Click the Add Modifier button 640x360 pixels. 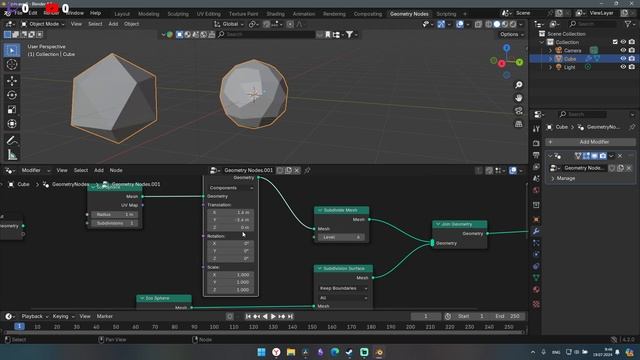point(590,142)
